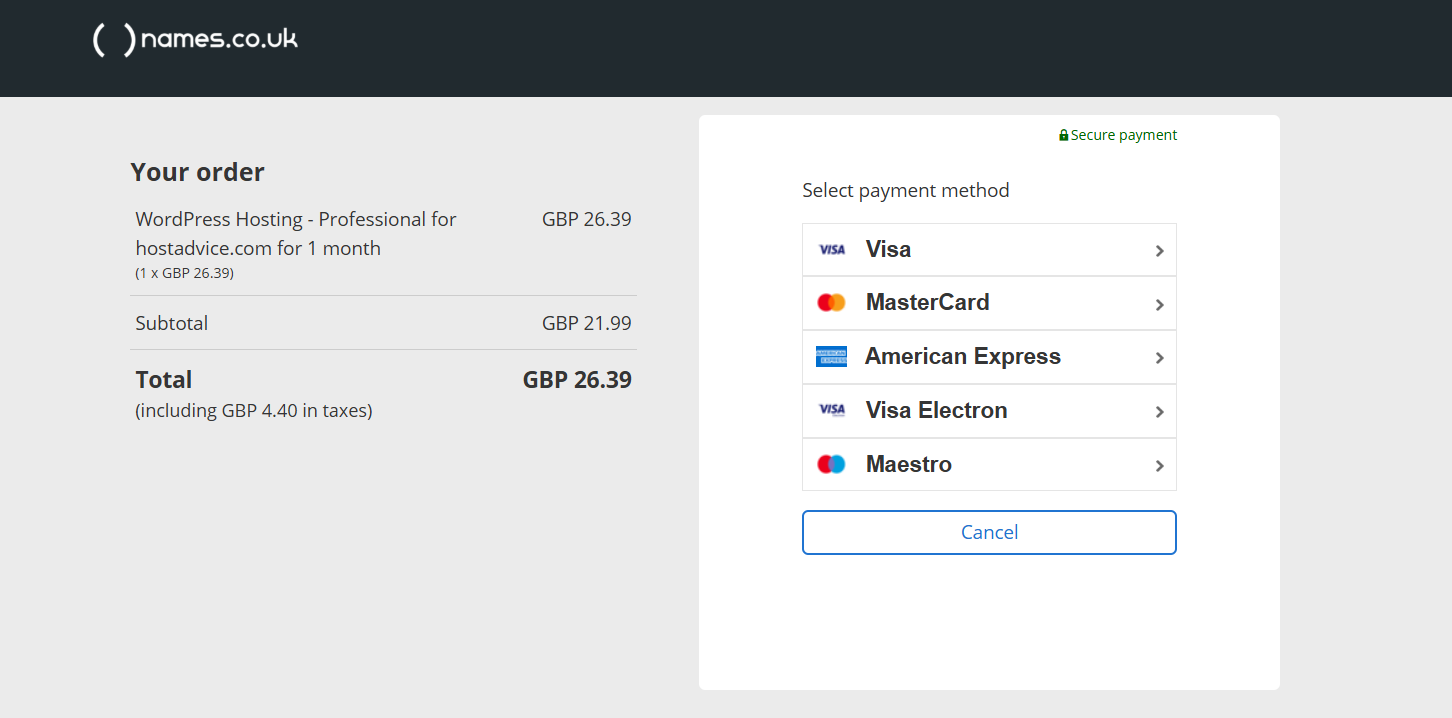Open the chevron on the Visa Electron row
The height and width of the screenshot is (718, 1452).
point(1160,412)
